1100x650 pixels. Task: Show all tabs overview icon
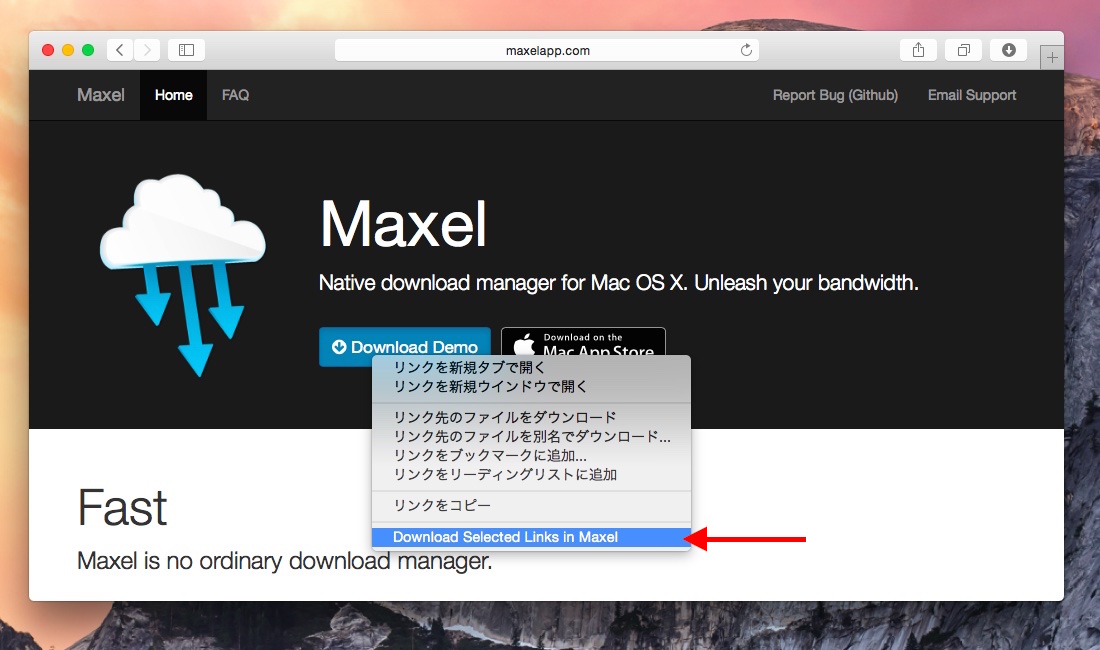click(x=964, y=50)
